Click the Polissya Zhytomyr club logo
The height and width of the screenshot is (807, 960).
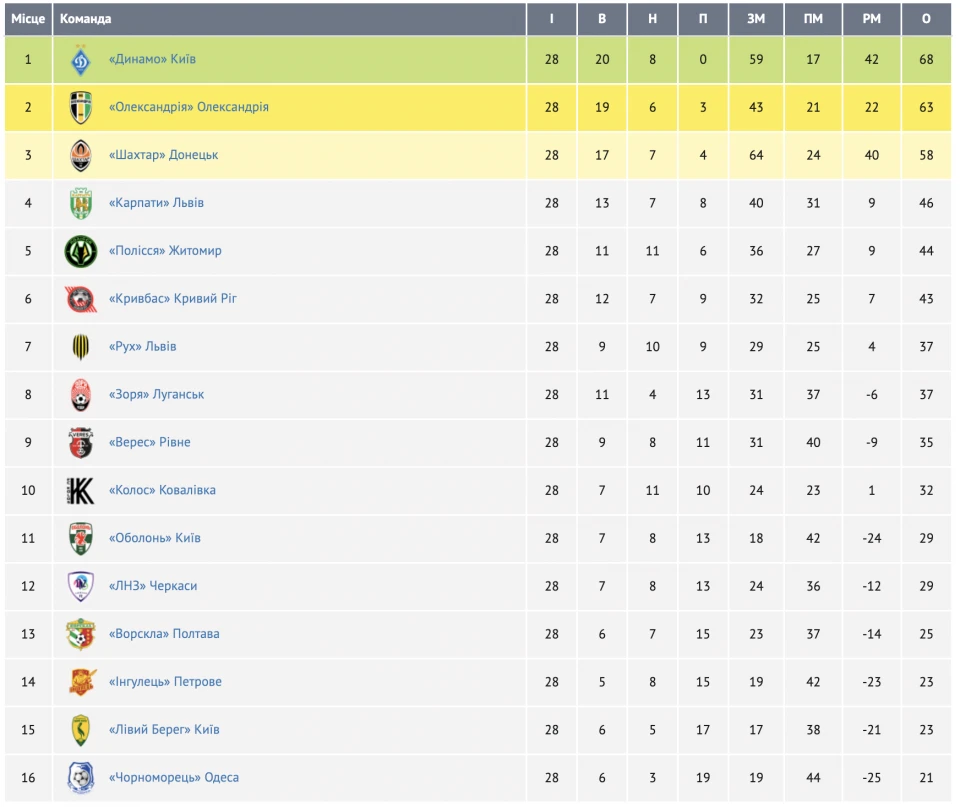click(x=81, y=251)
